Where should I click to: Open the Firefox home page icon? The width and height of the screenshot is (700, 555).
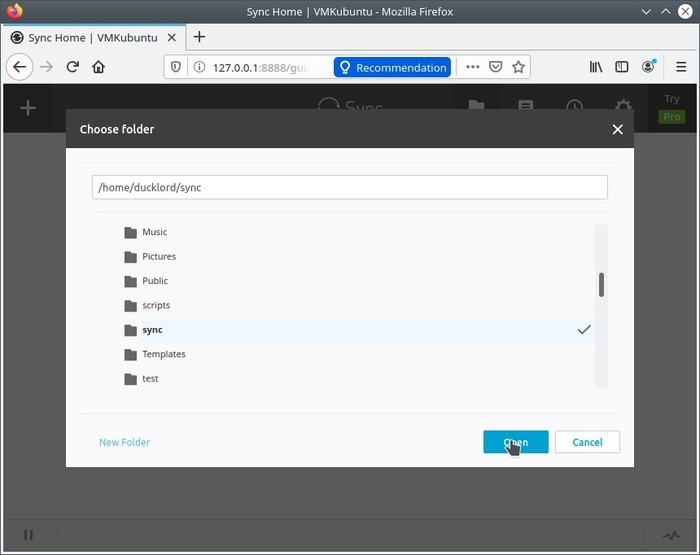tap(98, 67)
